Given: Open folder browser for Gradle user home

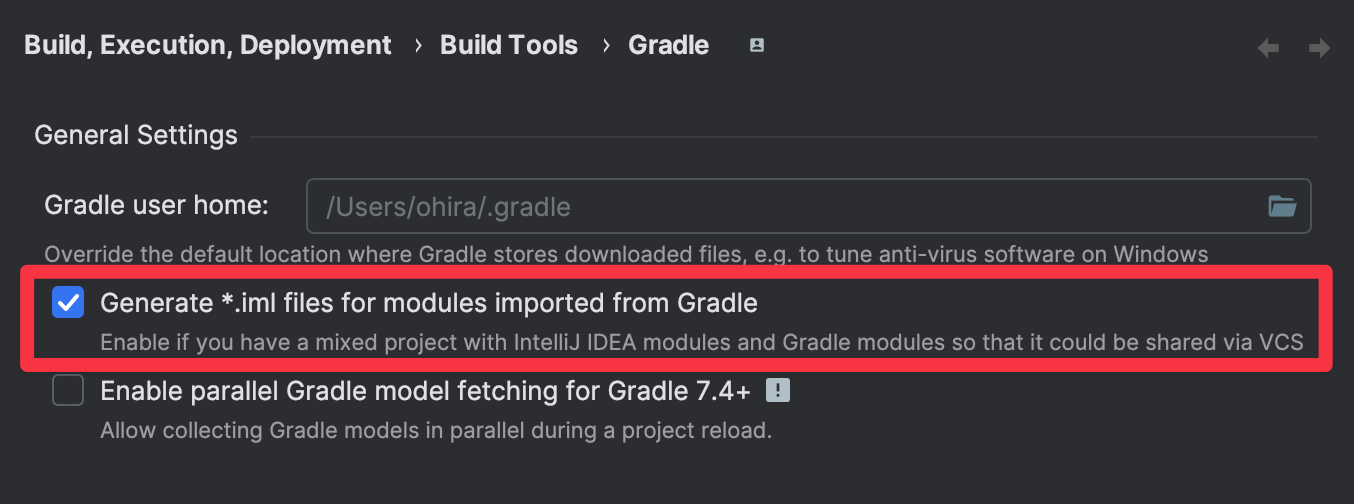Looking at the screenshot, I should (x=1282, y=207).
